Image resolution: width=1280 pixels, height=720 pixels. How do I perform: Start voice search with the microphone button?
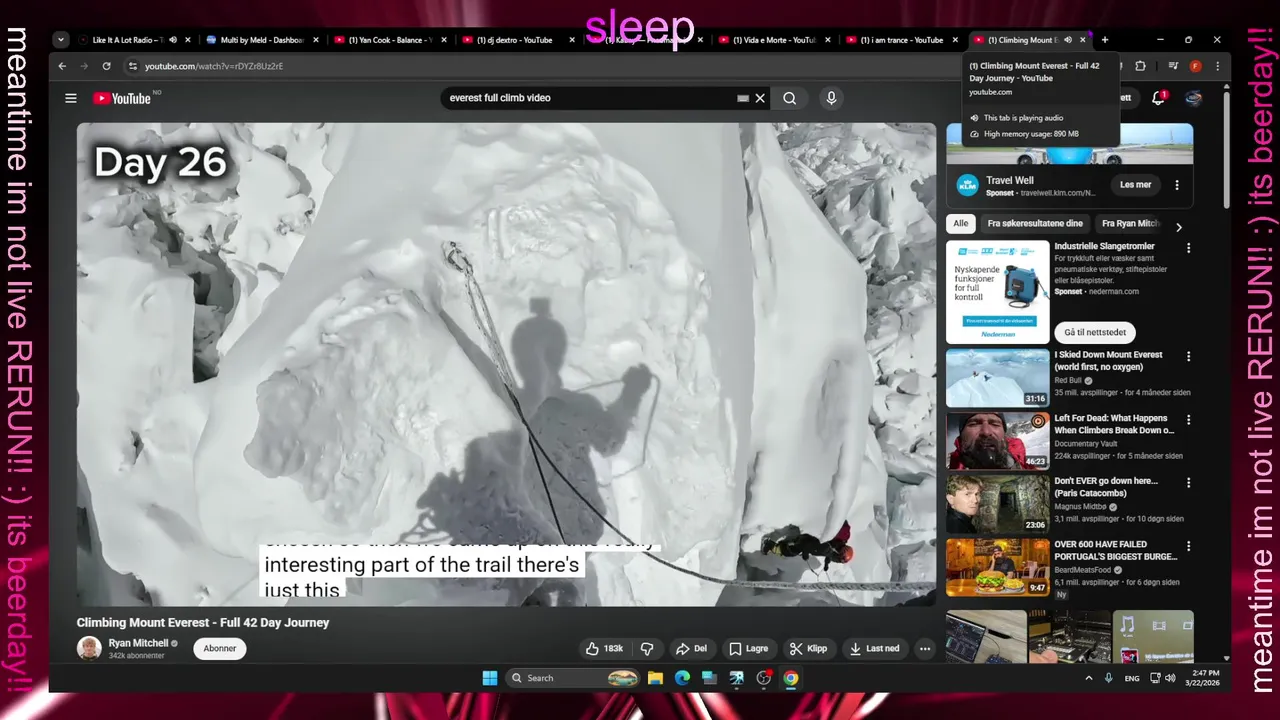(830, 98)
